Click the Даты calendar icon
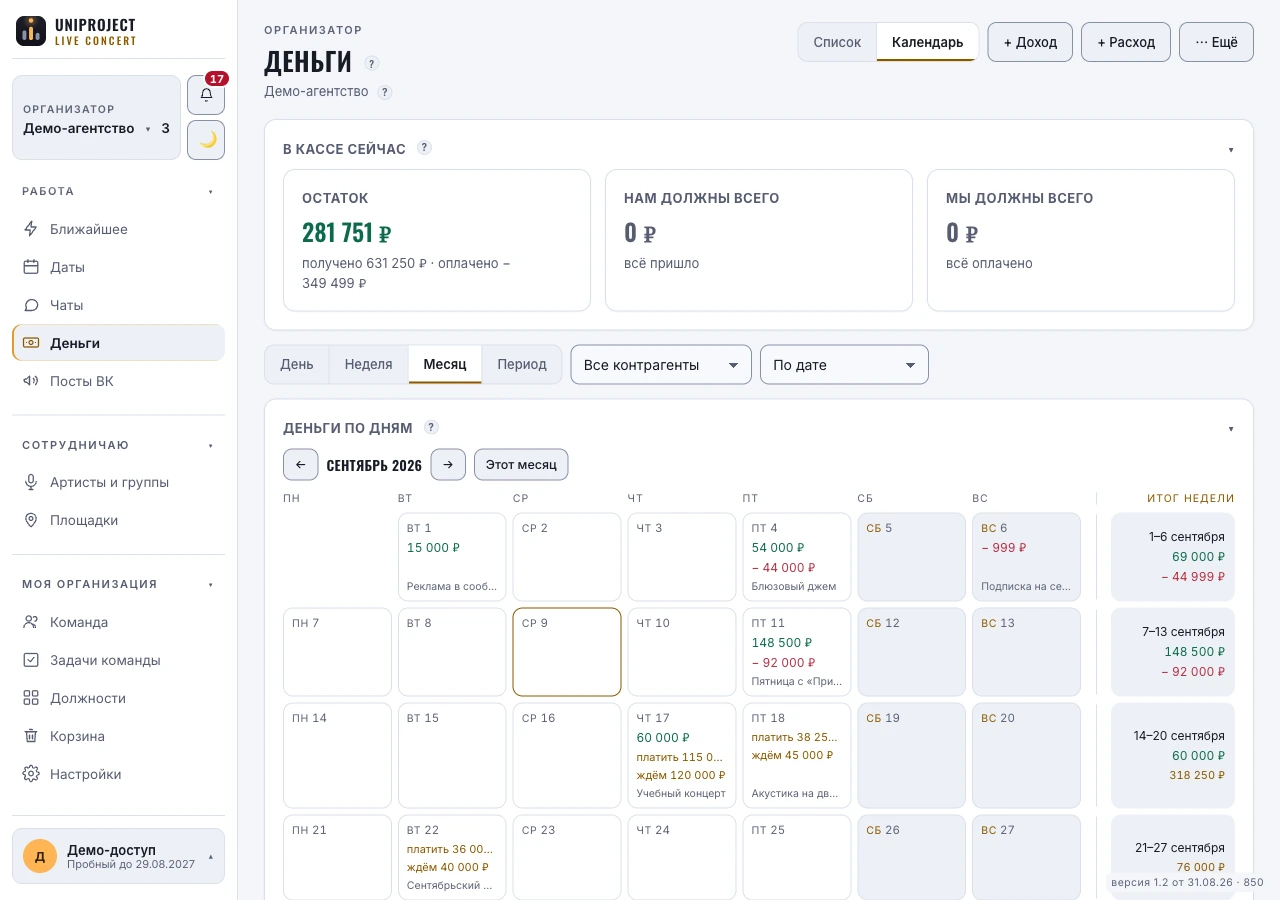1280x900 pixels. tap(31, 267)
